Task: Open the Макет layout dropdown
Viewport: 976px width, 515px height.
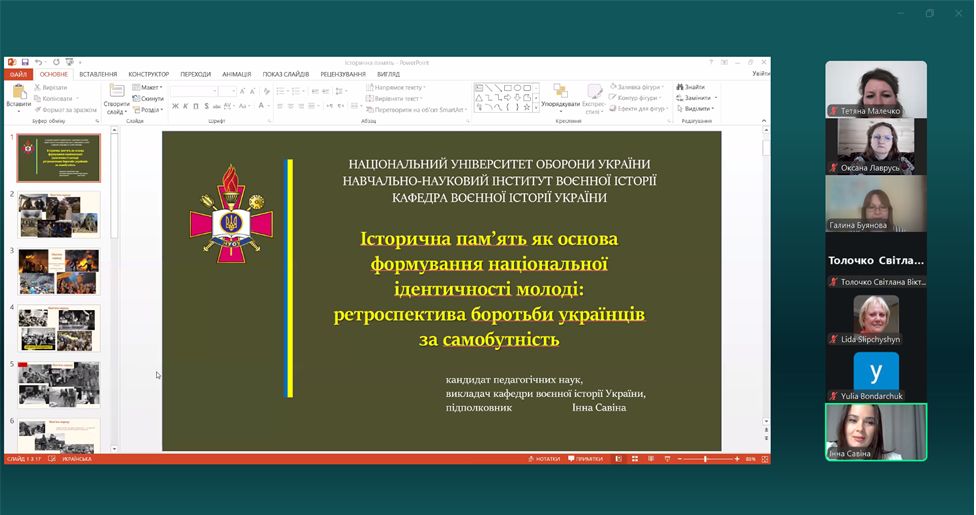Action: [151, 88]
